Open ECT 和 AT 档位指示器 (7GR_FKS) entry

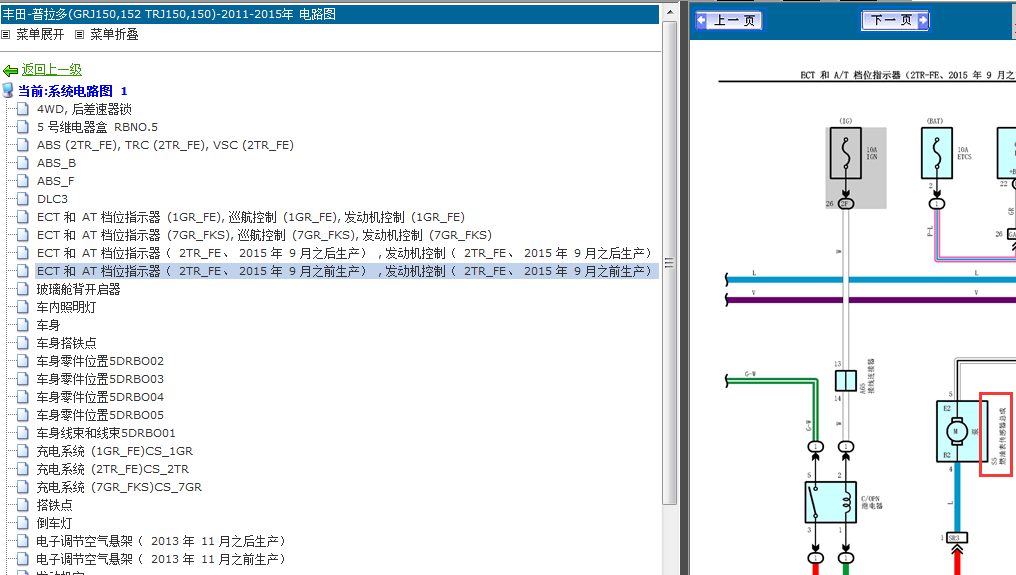[x=264, y=235]
